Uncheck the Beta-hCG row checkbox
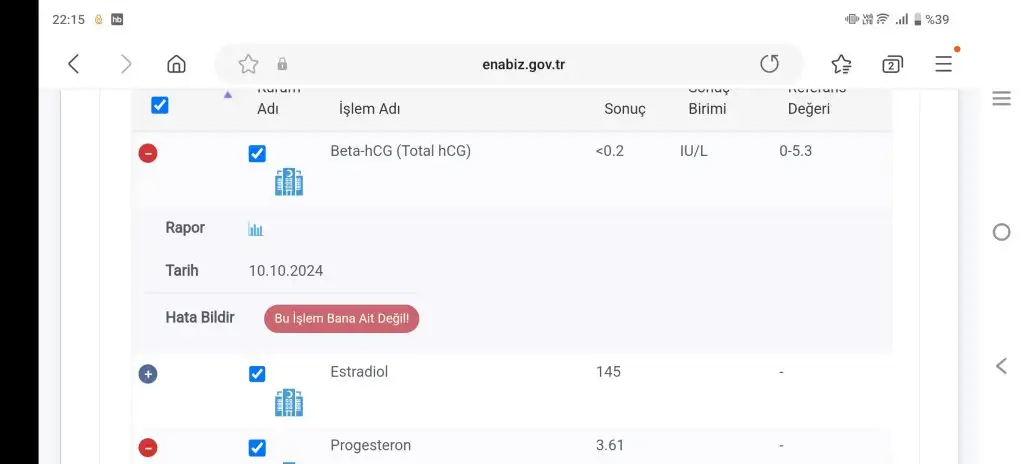The height and width of the screenshot is (464, 1024). [x=257, y=154]
